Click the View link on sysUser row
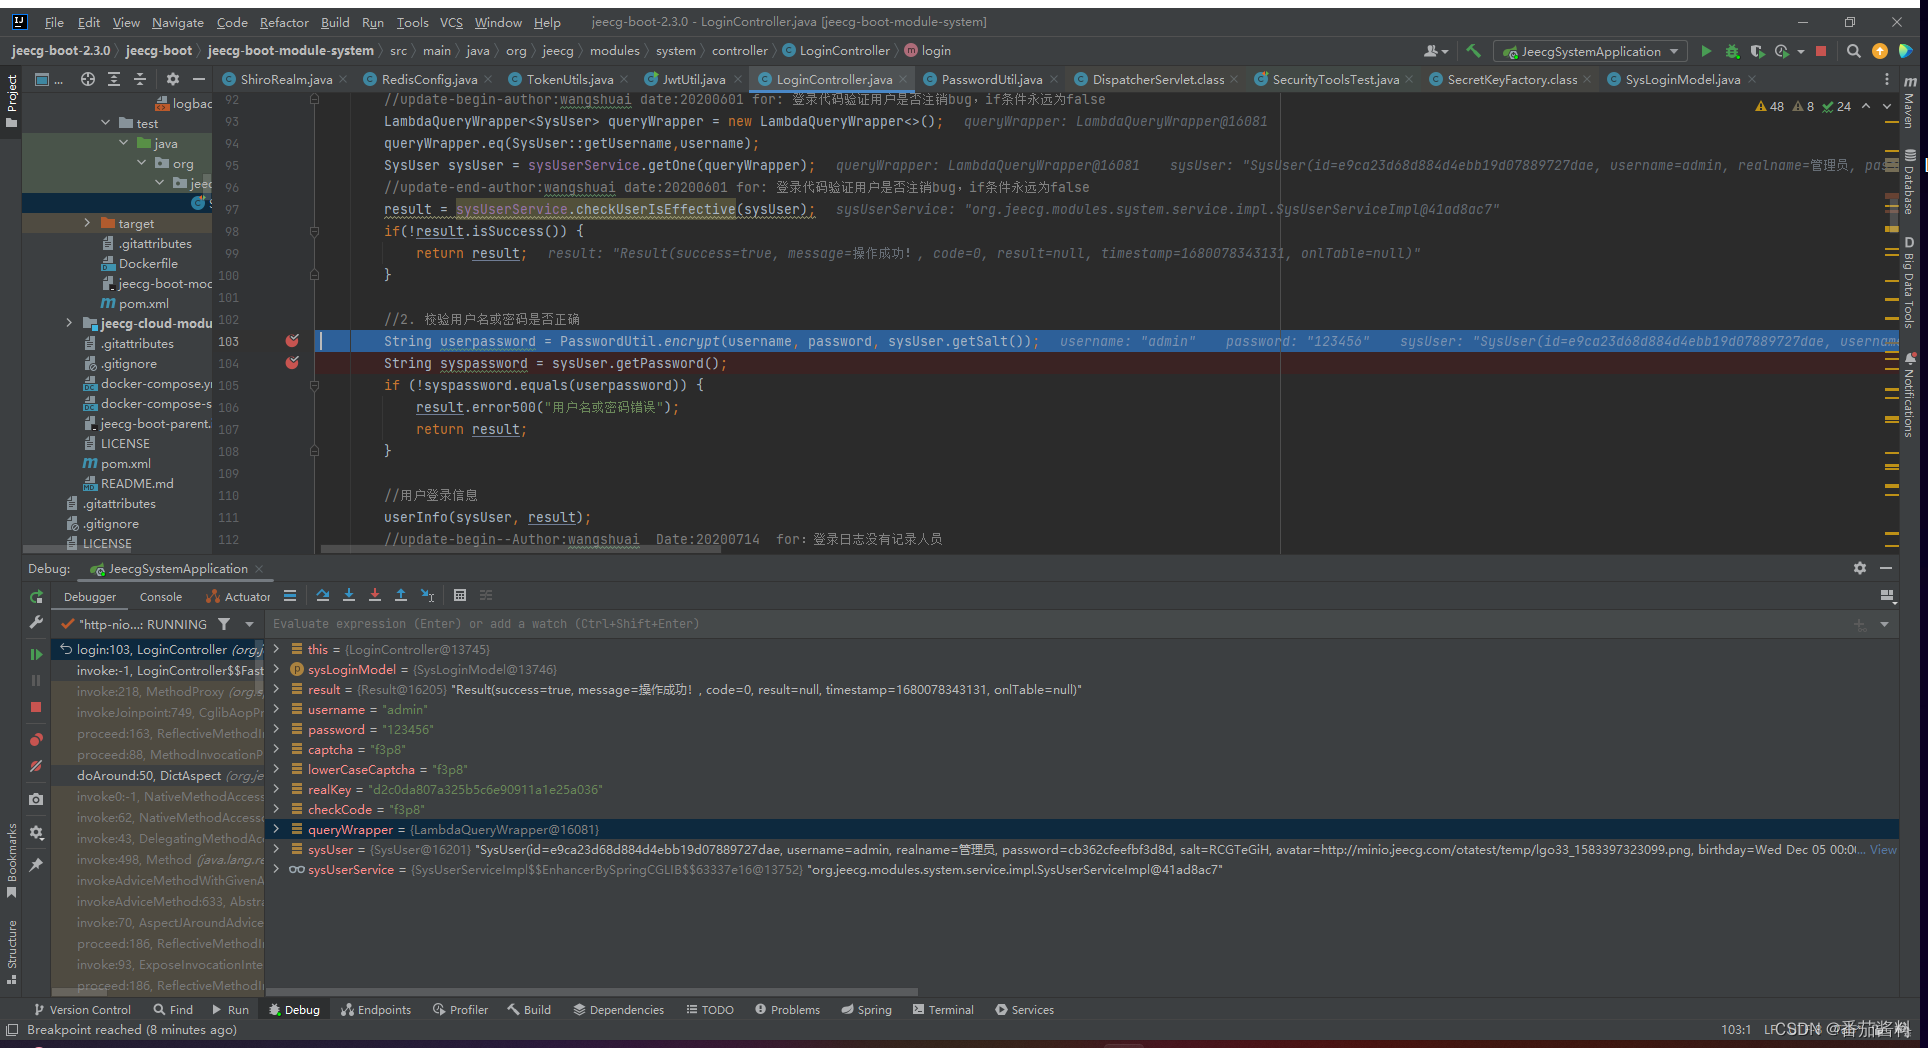Screen dimensions: 1928x1048 (x=1883, y=849)
